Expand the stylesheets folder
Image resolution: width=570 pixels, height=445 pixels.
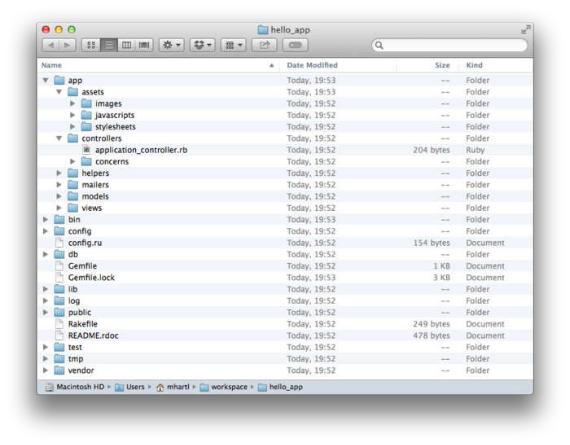[72, 127]
